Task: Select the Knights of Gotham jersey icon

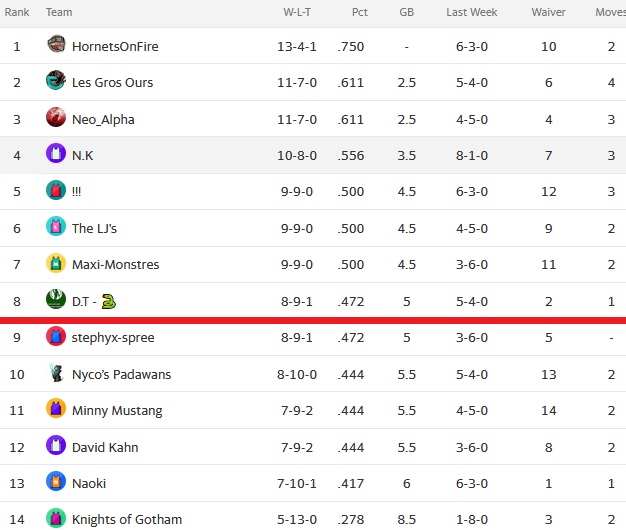Action: coord(56,518)
